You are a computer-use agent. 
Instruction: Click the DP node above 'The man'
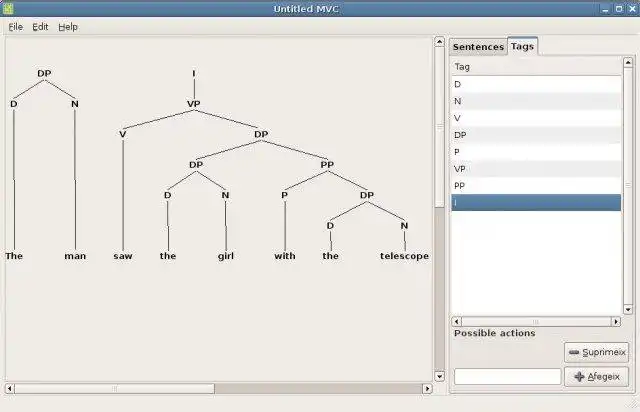(44, 73)
